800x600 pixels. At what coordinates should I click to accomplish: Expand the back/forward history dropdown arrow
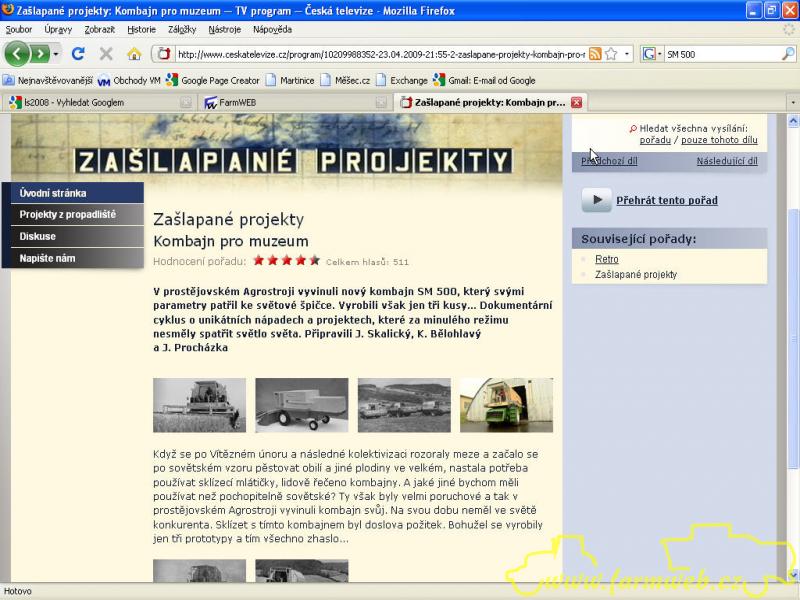pos(57,54)
